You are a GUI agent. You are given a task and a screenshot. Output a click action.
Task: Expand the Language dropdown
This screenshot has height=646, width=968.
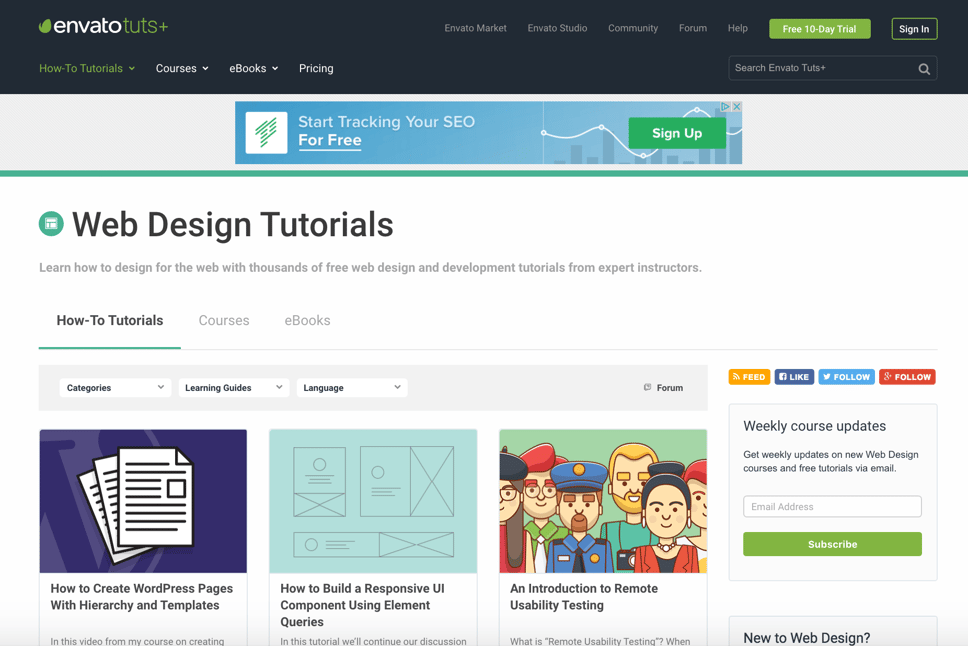point(351,388)
